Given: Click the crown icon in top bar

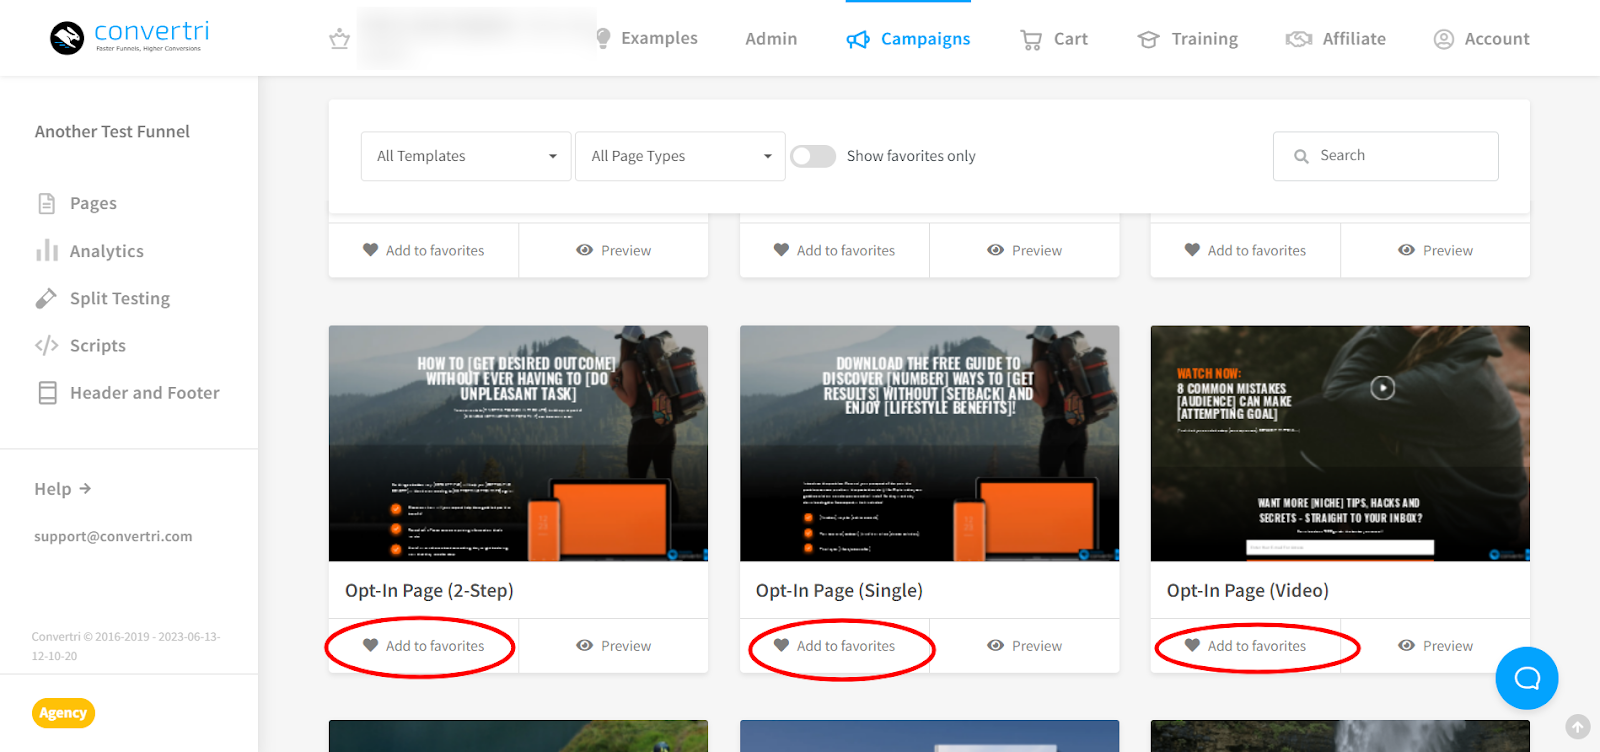Looking at the screenshot, I should [x=340, y=39].
